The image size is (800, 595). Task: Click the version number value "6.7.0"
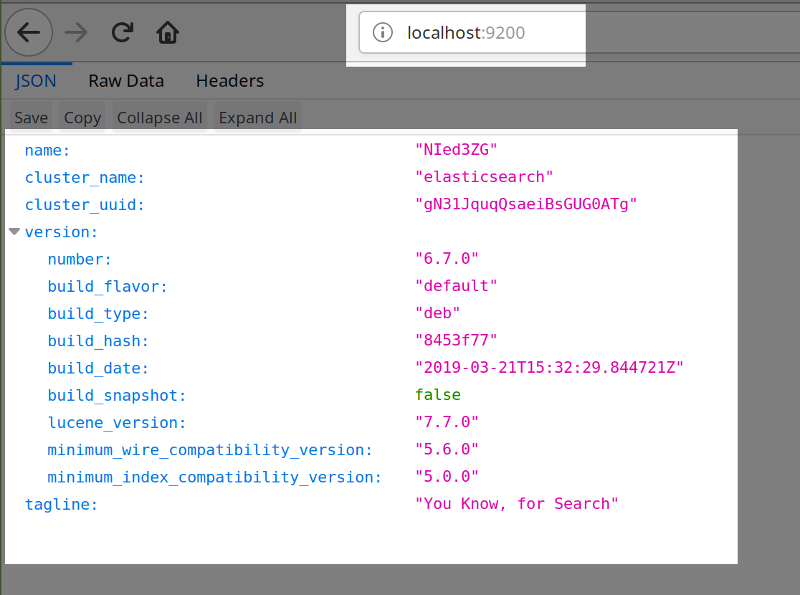click(446, 258)
